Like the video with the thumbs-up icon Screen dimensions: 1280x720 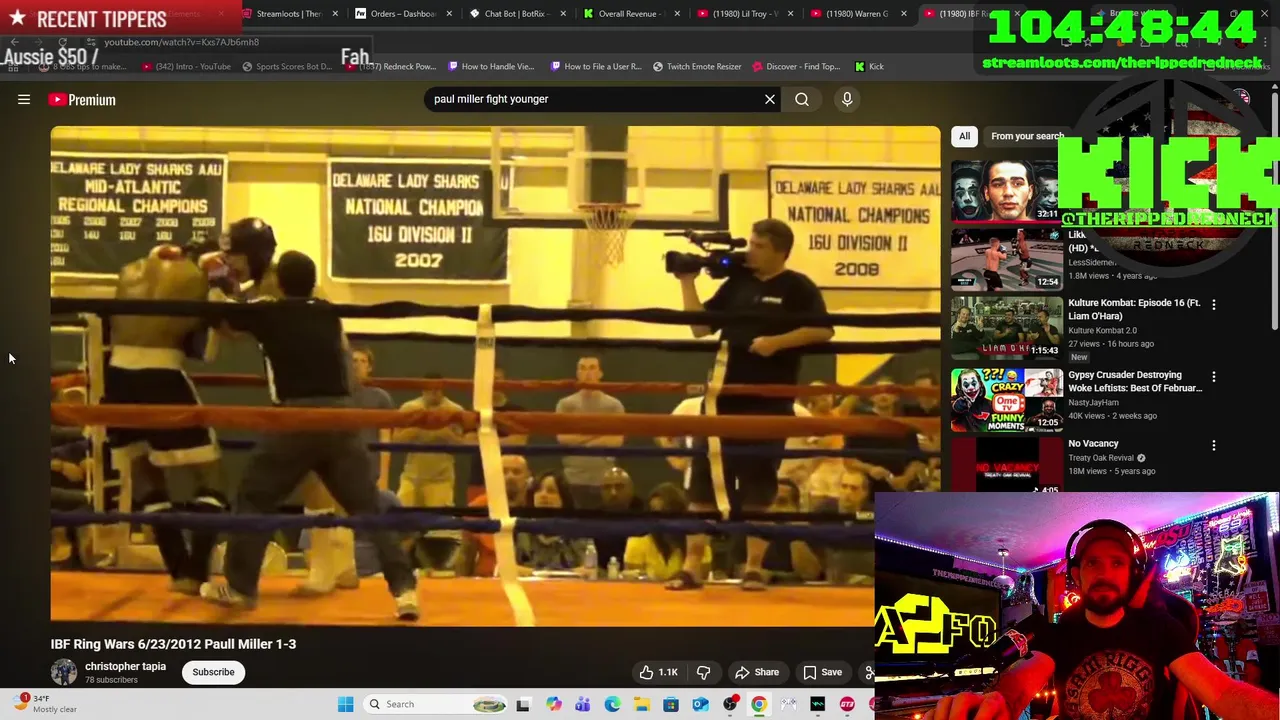[x=658, y=672]
